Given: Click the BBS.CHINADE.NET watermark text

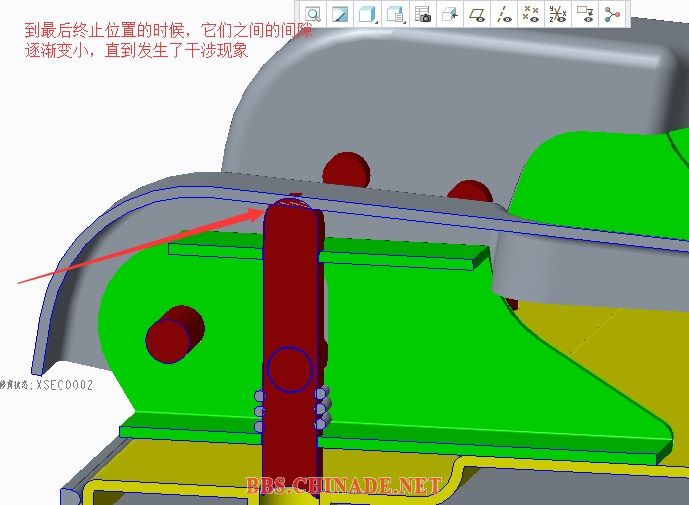Looking at the screenshot, I should 343,486.
